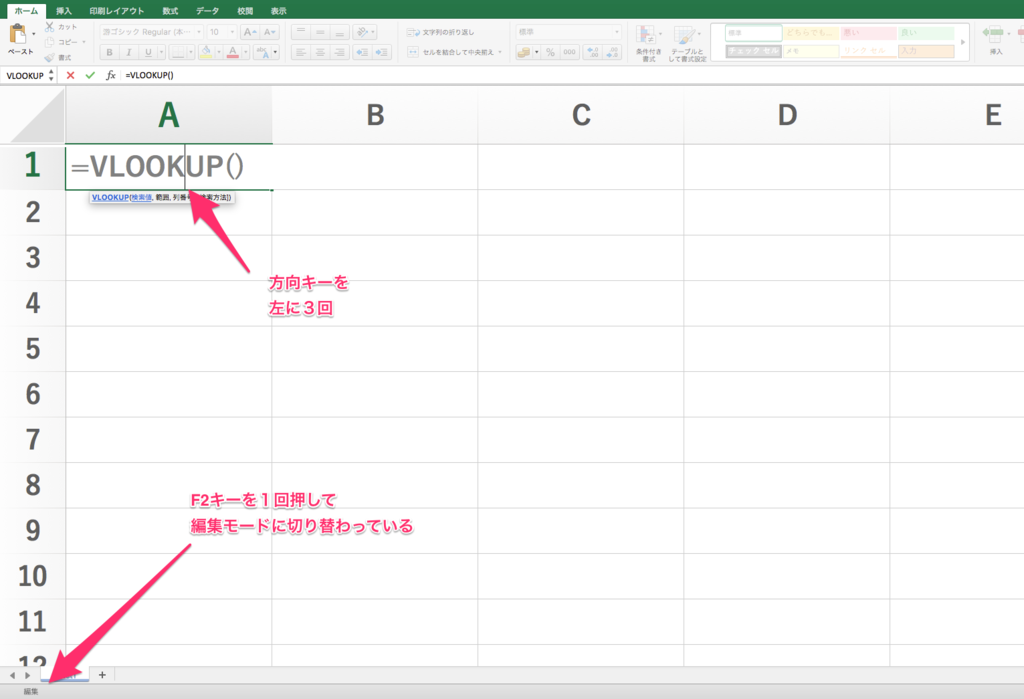
Task: Cancel the formula with the red X
Action: pyautogui.click(x=70, y=74)
